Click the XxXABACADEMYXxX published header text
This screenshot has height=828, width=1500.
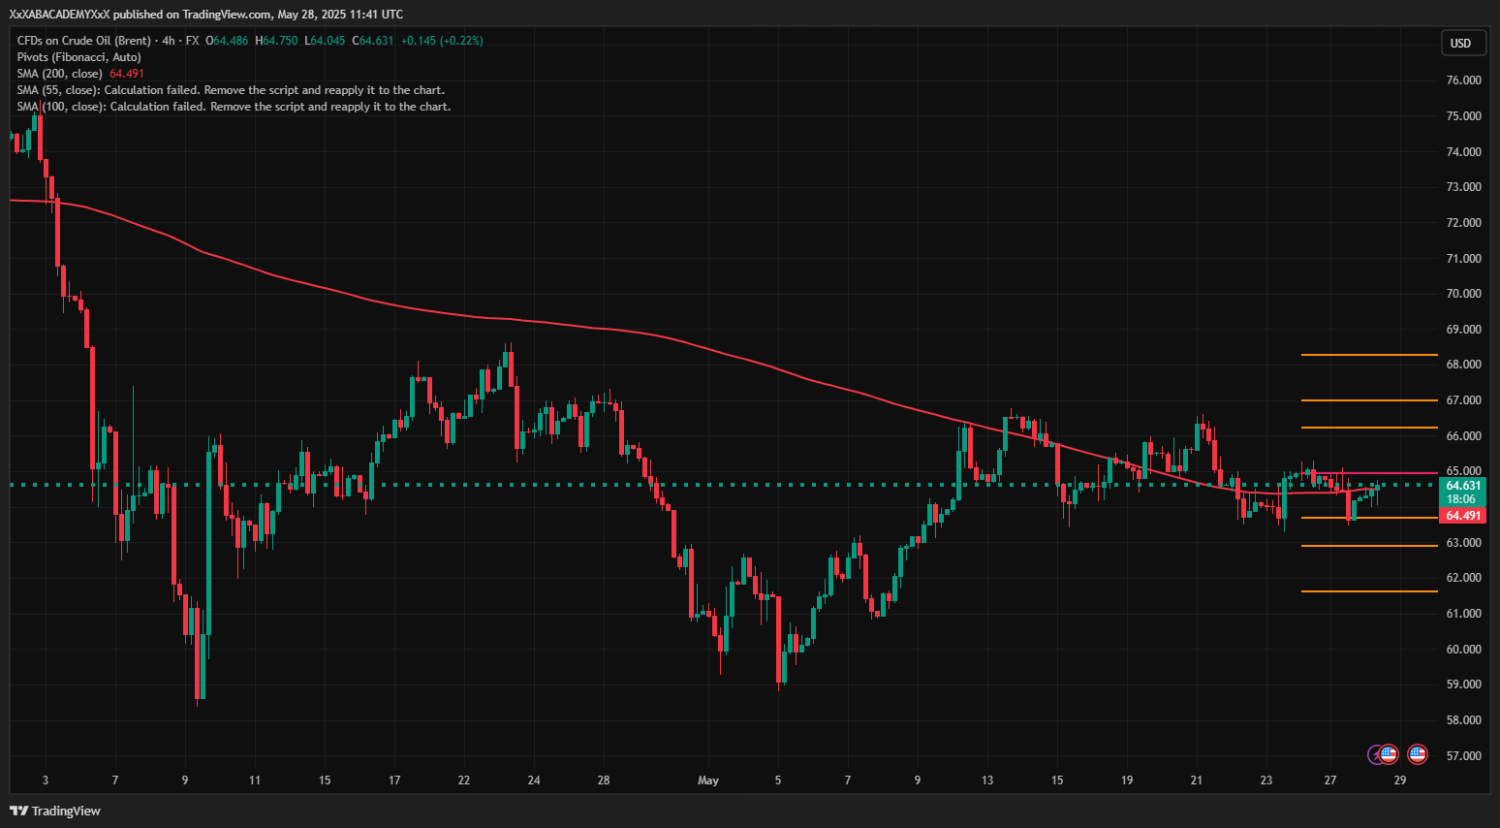pos(206,14)
